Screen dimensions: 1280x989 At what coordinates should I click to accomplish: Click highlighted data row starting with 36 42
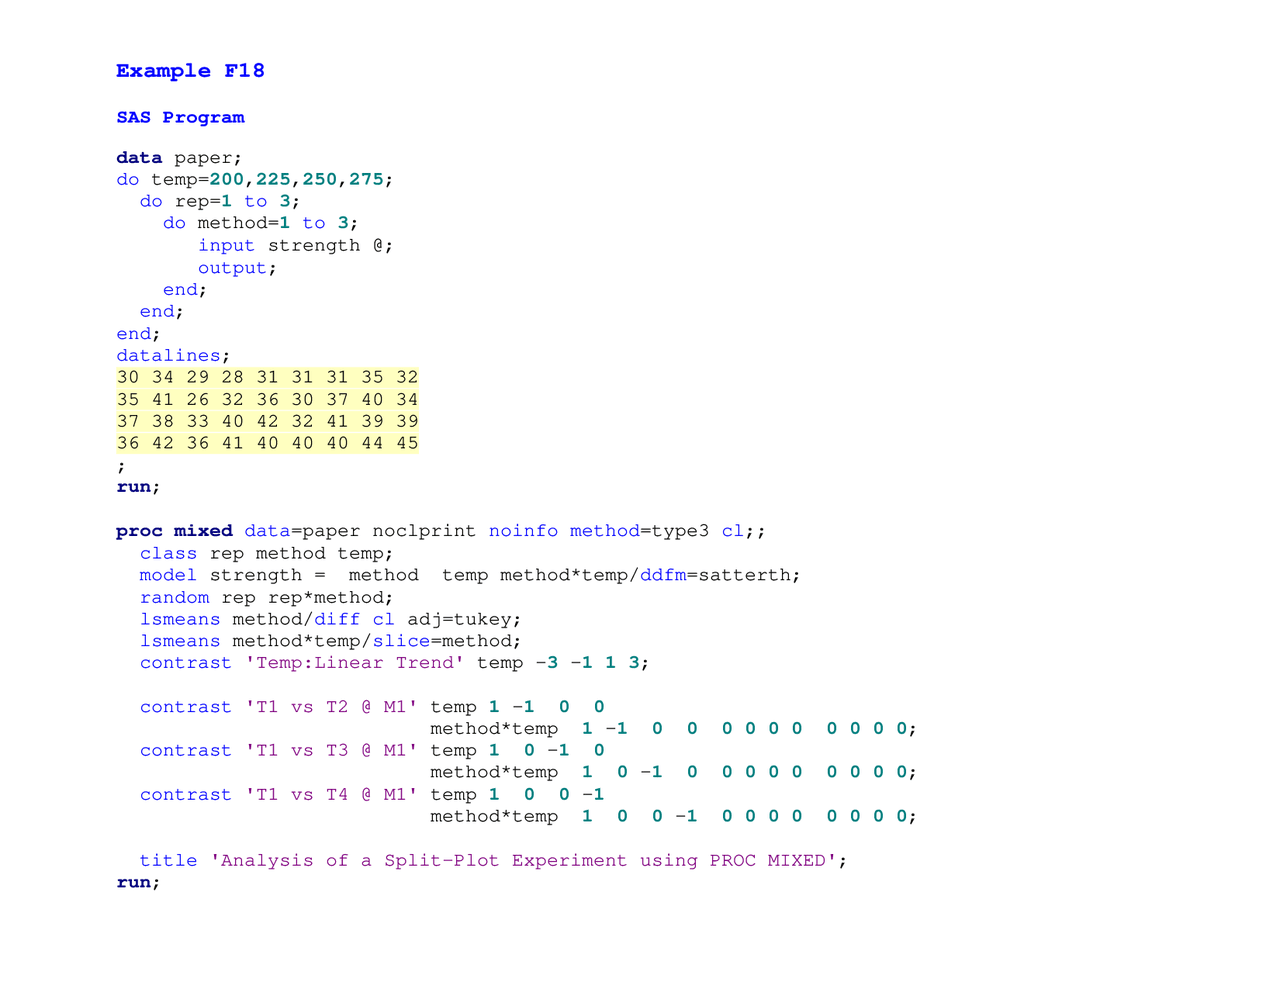(x=267, y=444)
